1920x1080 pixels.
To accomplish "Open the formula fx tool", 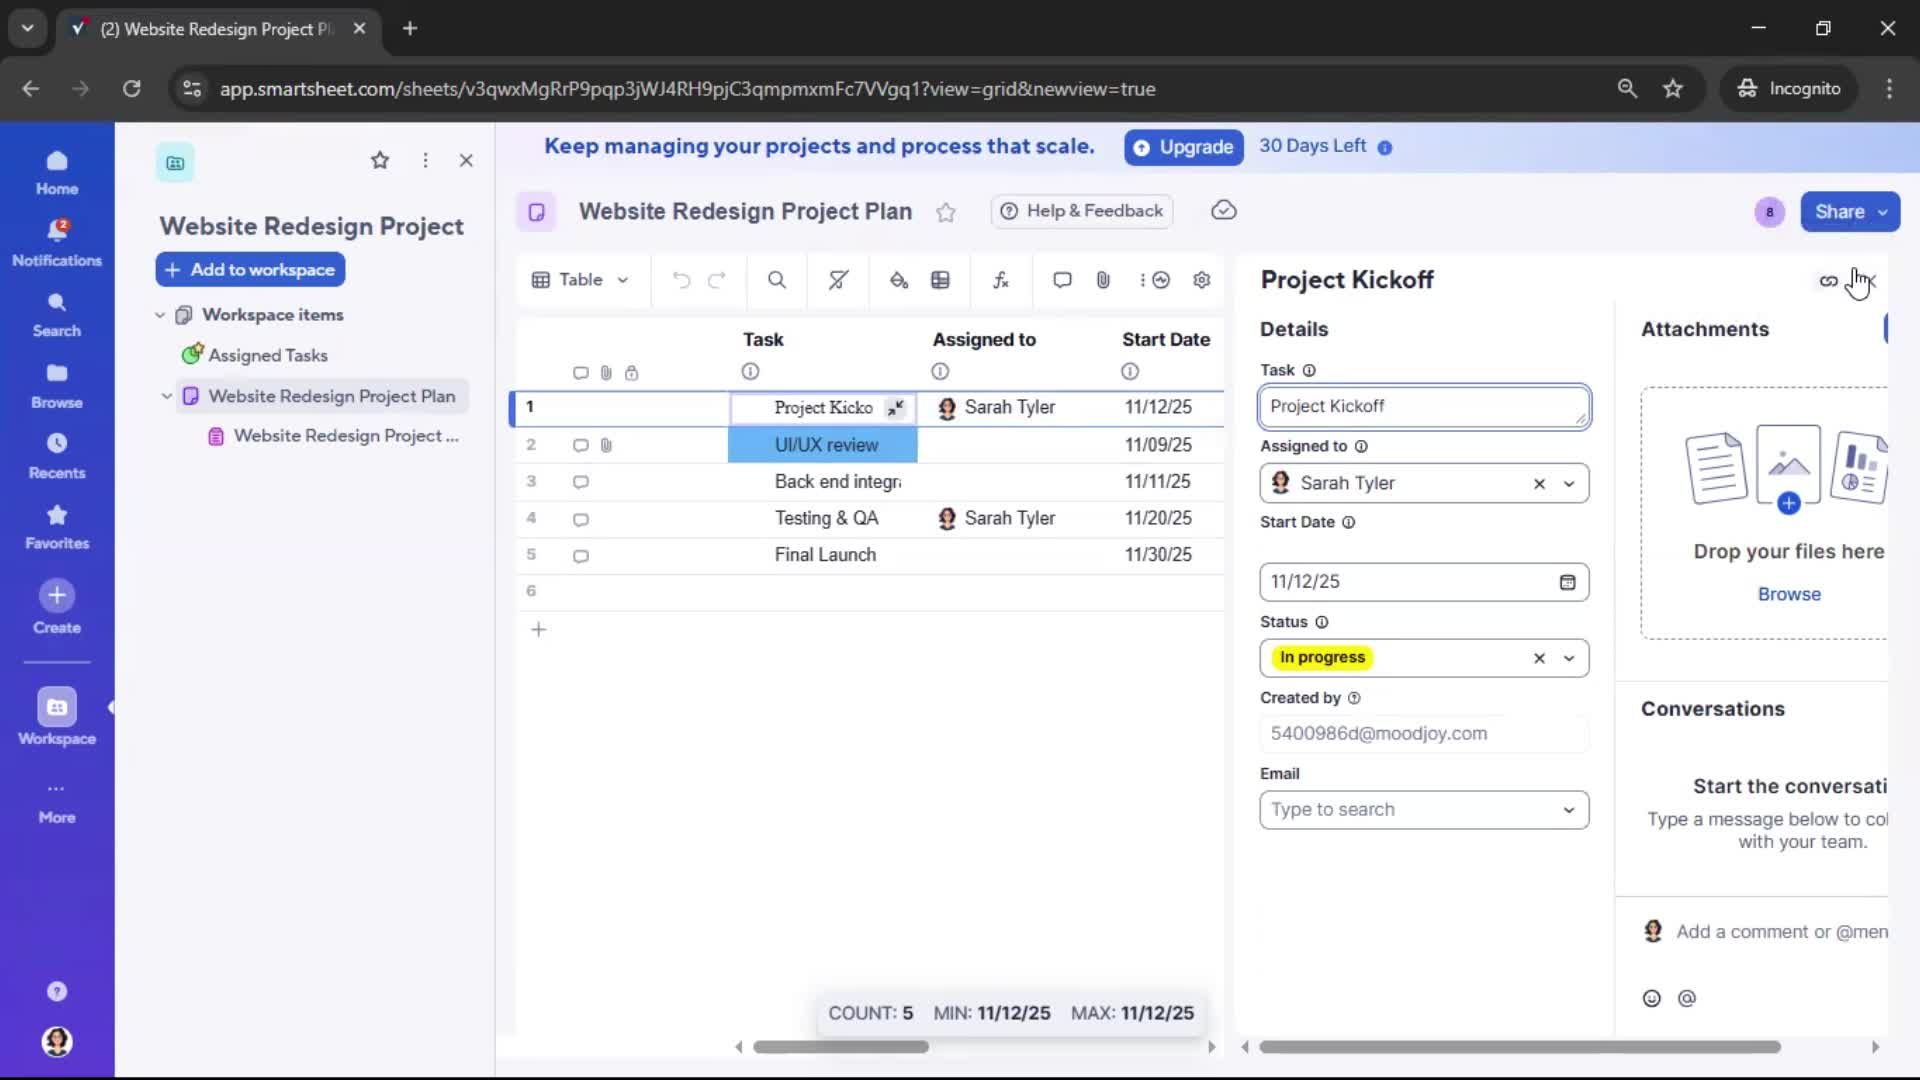I will [x=1000, y=280].
